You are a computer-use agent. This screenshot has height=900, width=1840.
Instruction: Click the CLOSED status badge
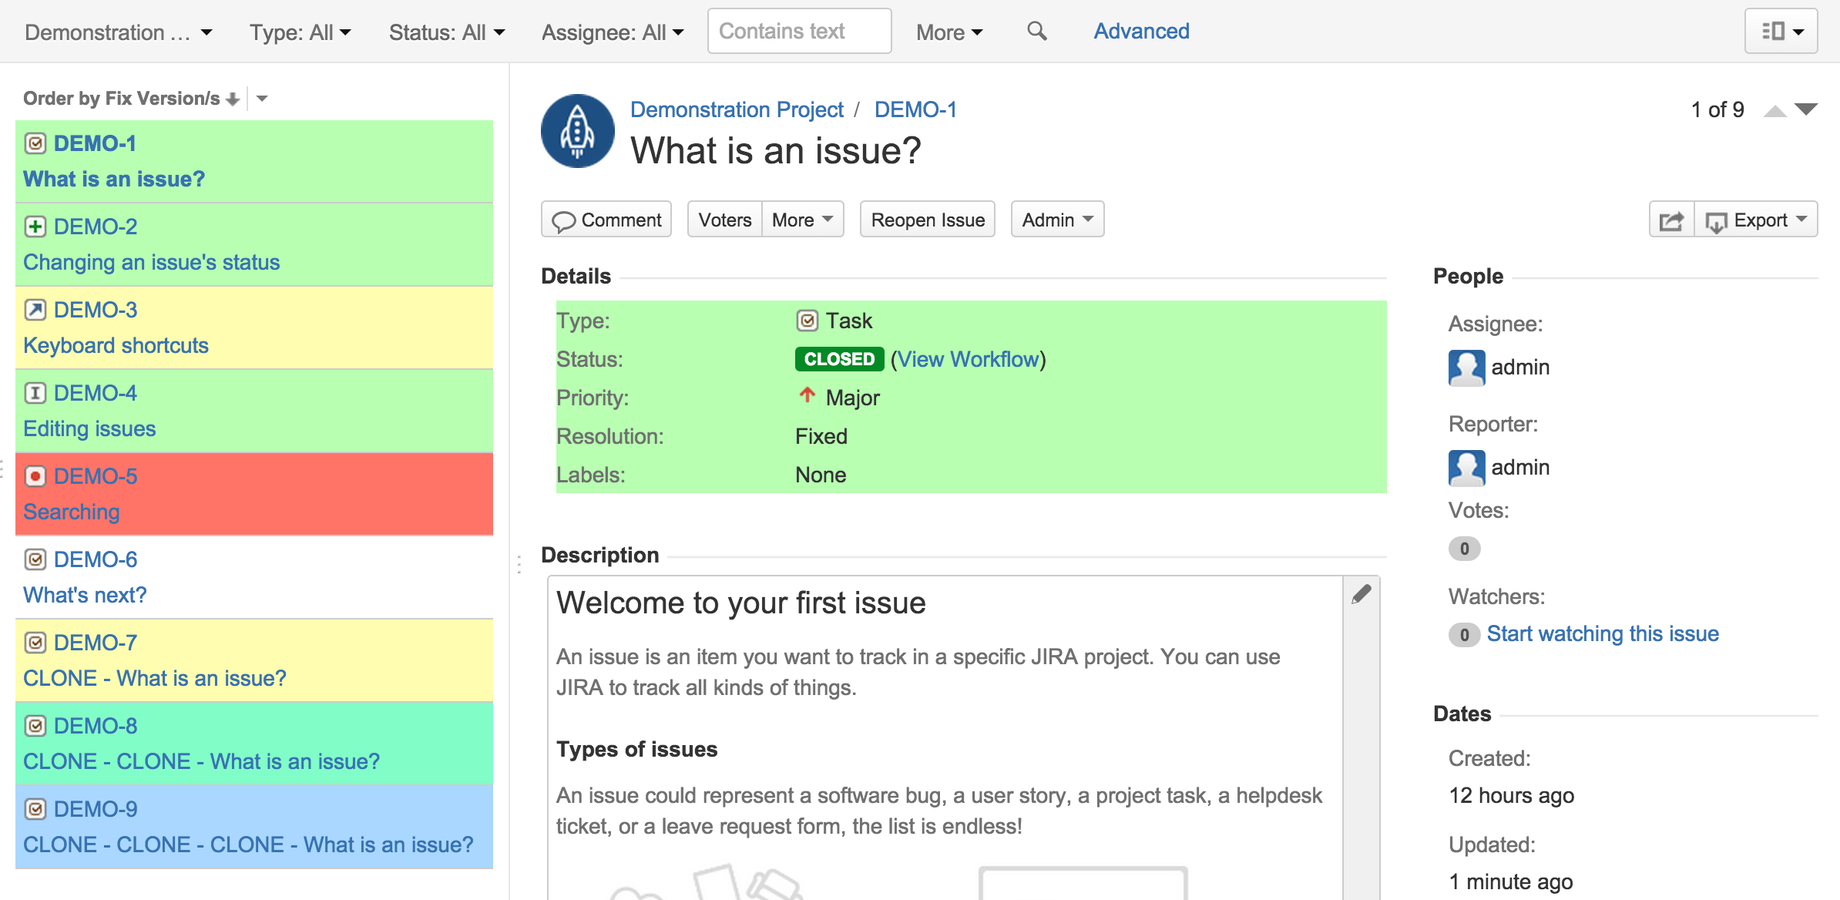(x=839, y=359)
